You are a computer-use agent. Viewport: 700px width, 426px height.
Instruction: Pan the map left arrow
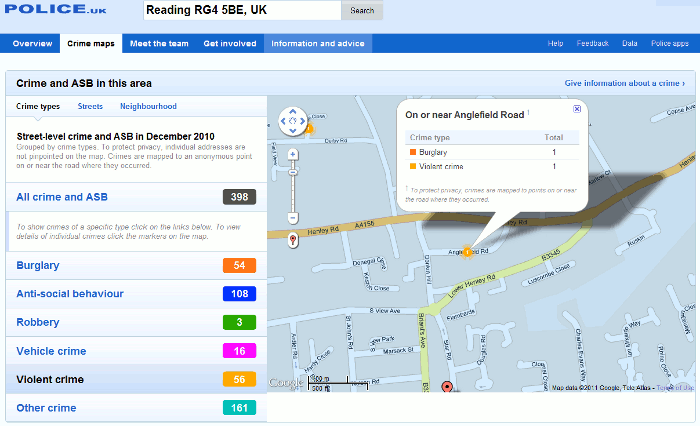[283, 121]
